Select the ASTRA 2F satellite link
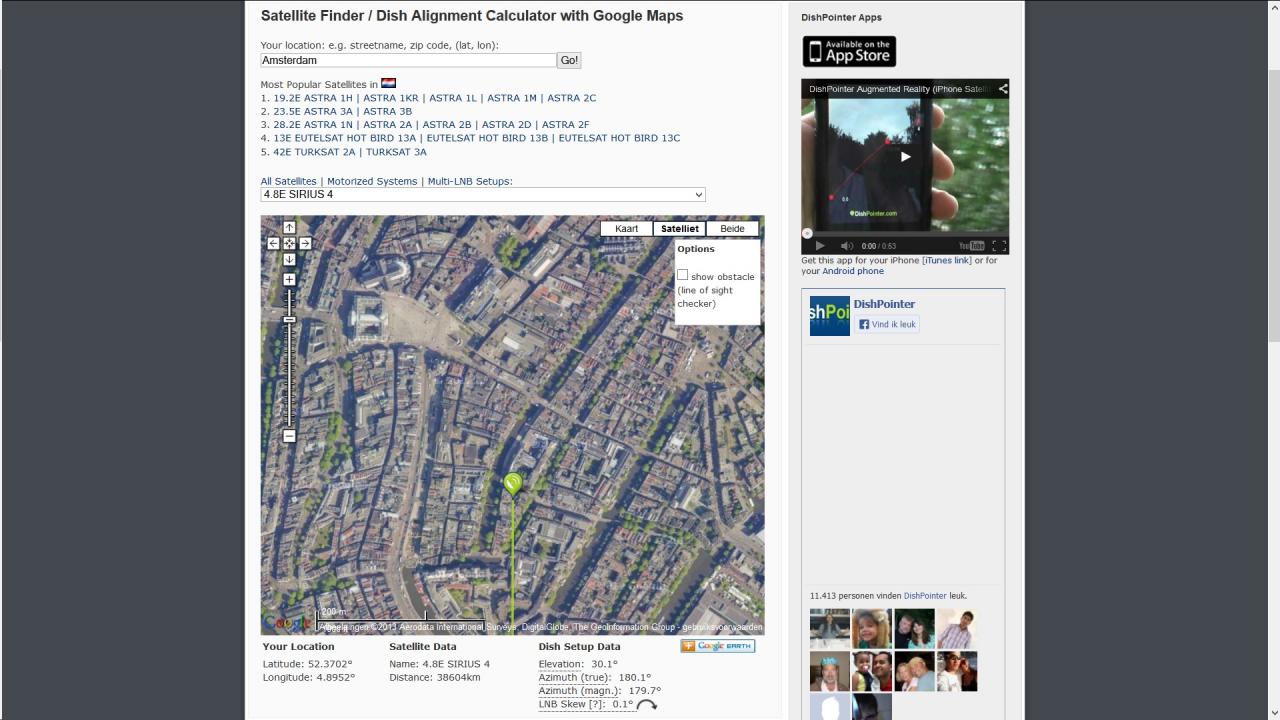1280x720 pixels. (566, 125)
